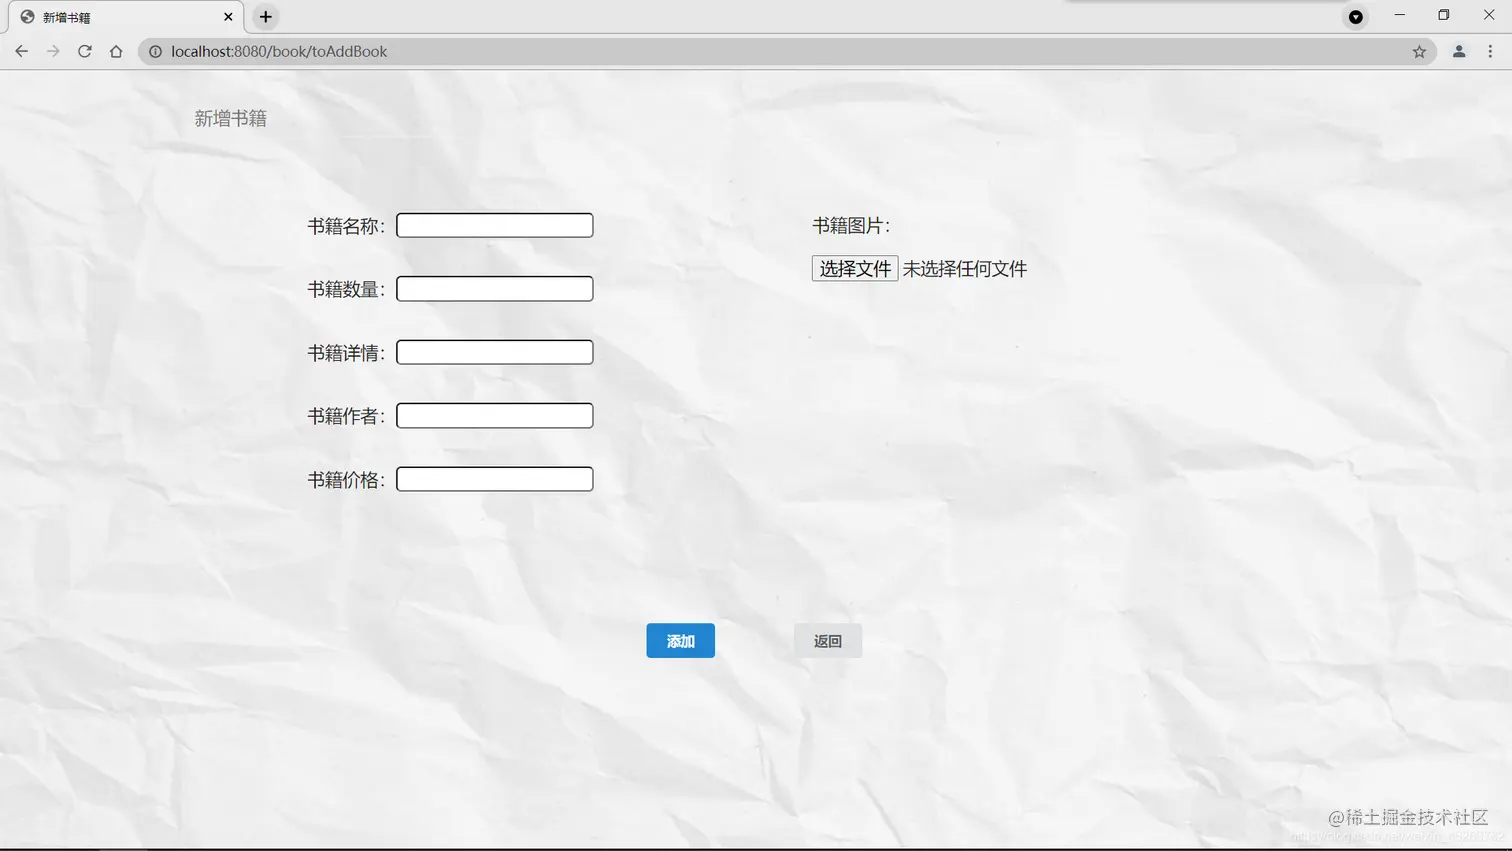Minimize the browser window
Screen dimensions: 1512x851
point(1400,15)
